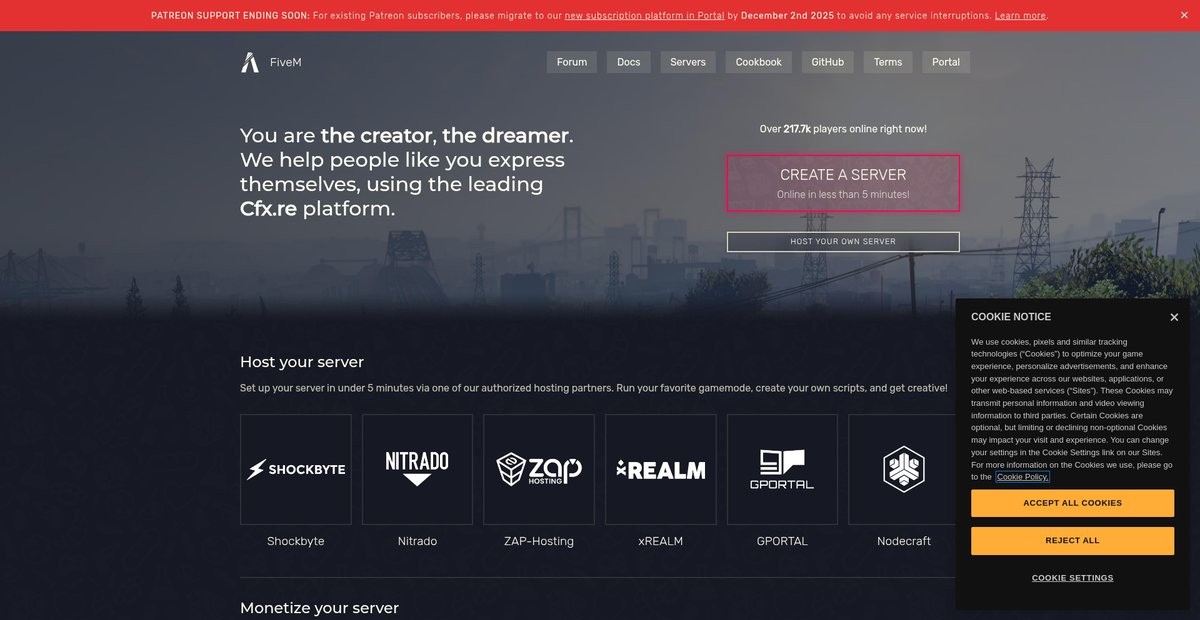This screenshot has height=620, width=1200.
Task: Open the Portal nav item
Action: tap(946, 62)
